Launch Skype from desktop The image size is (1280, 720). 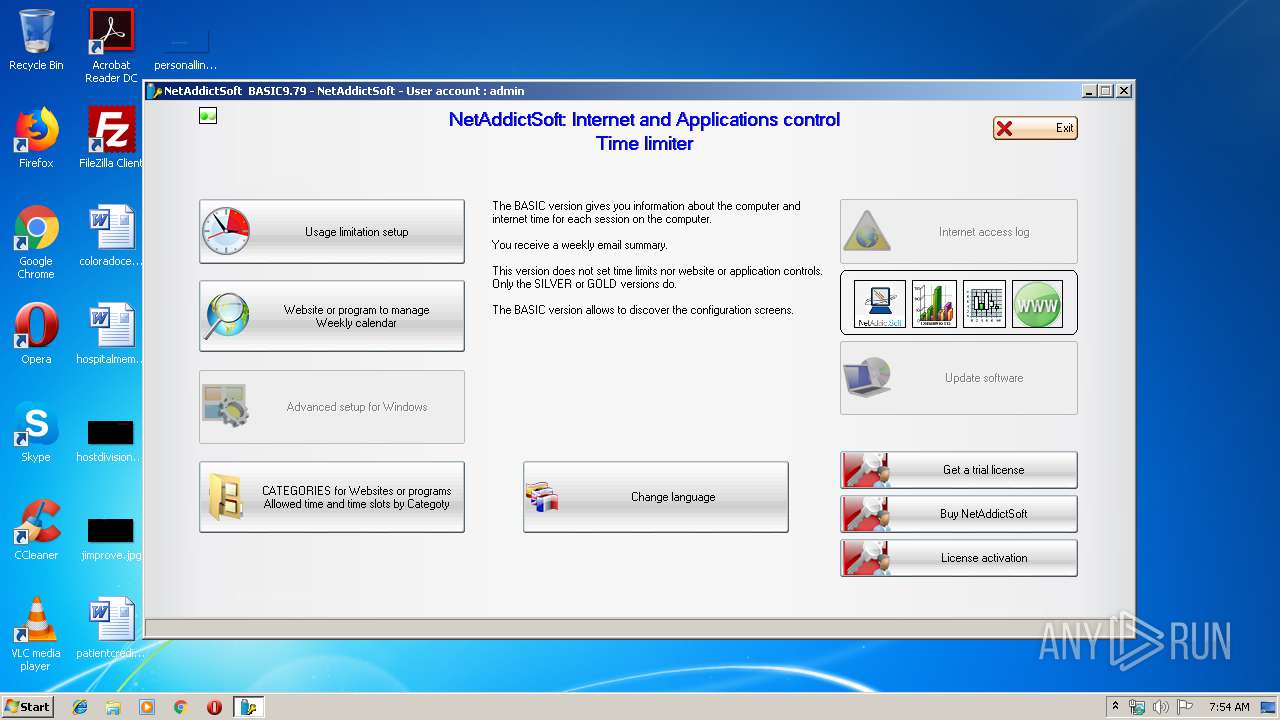[36, 432]
